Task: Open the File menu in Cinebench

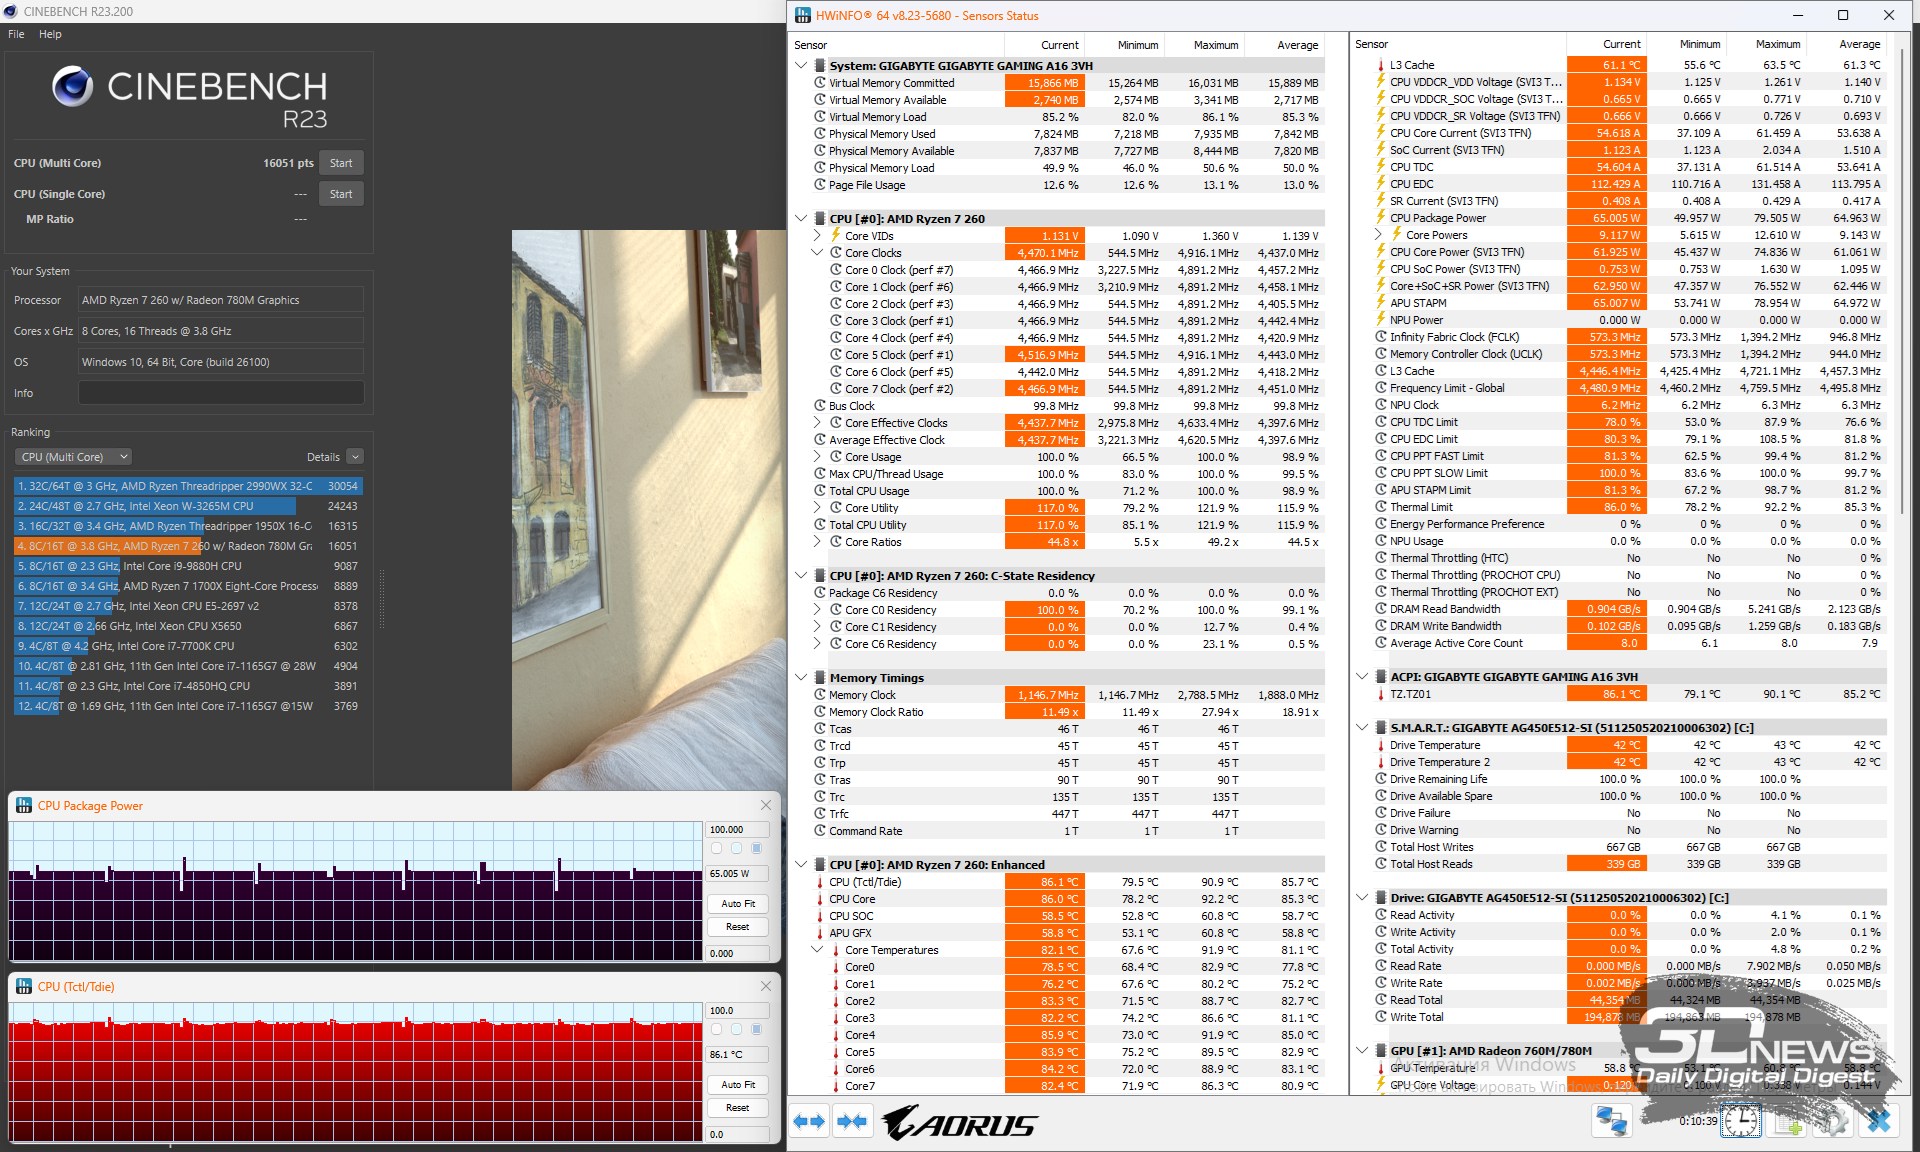Action: click(16, 34)
